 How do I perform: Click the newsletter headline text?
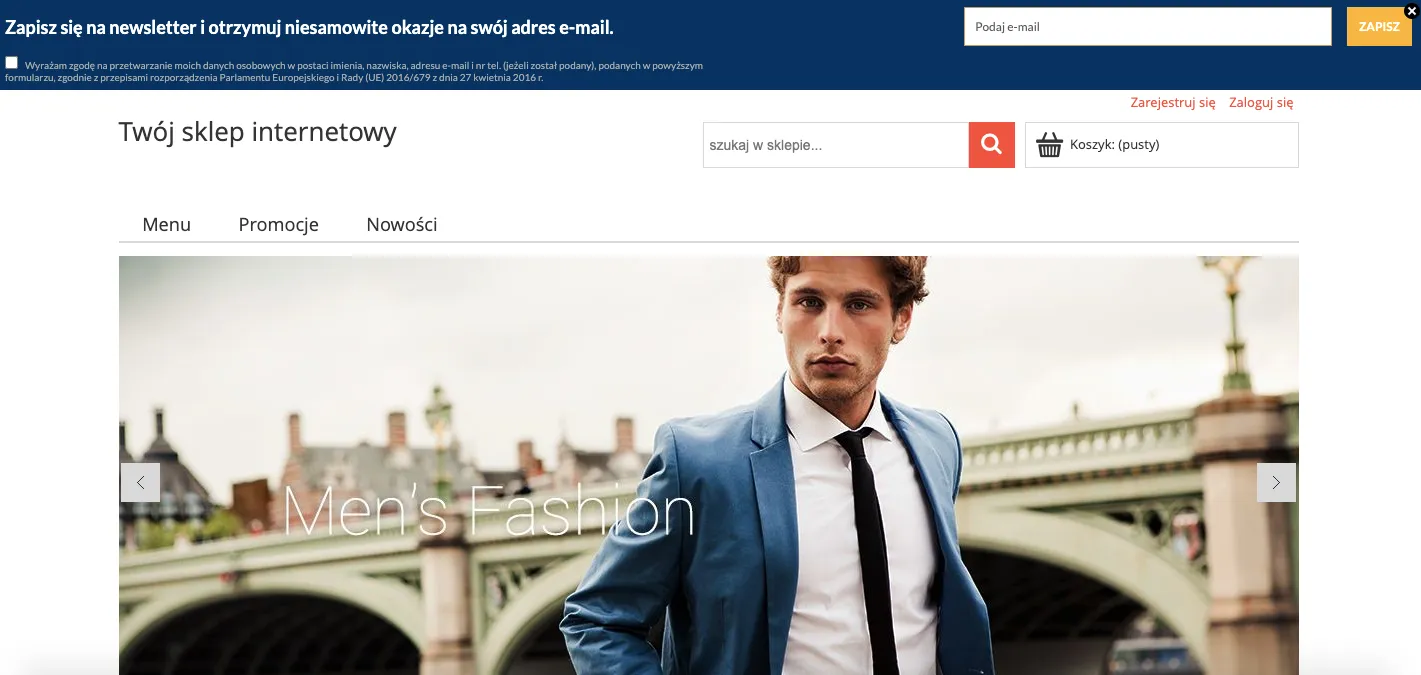310,27
